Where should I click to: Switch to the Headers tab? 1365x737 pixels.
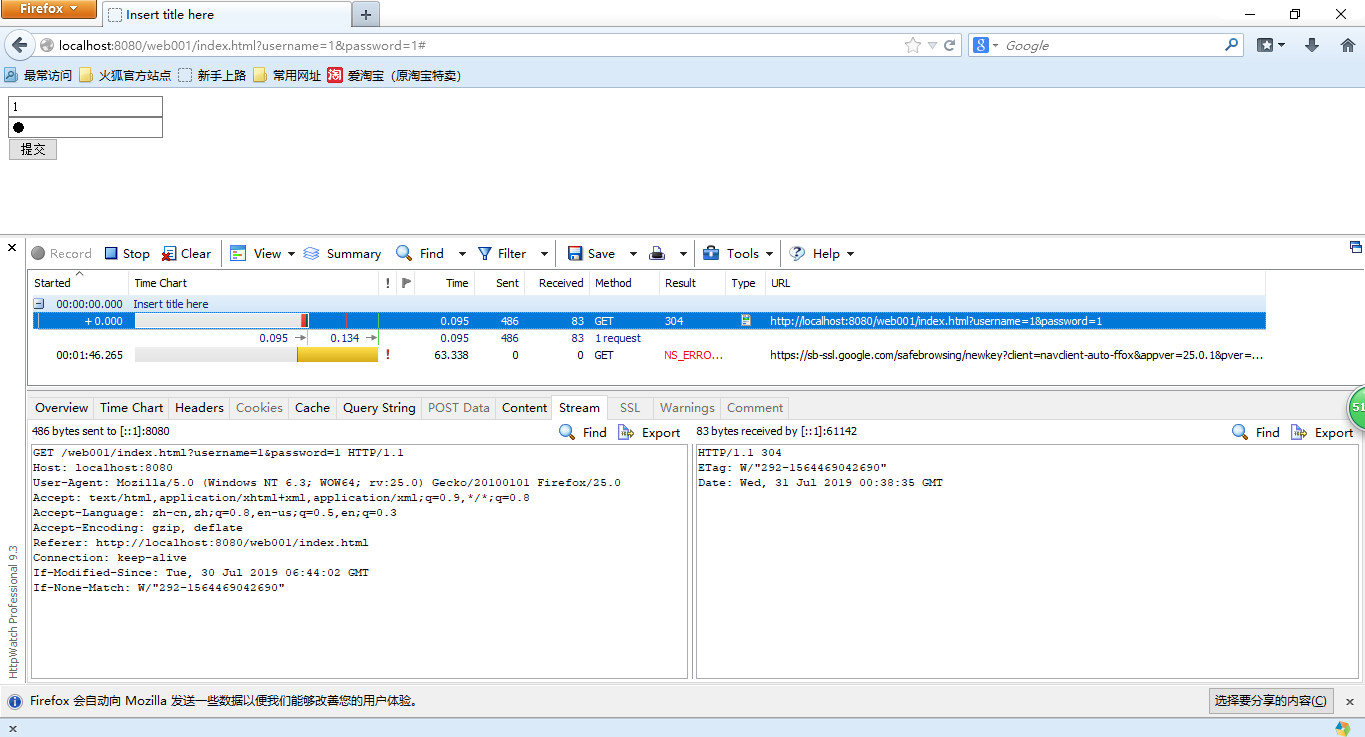click(199, 407)
